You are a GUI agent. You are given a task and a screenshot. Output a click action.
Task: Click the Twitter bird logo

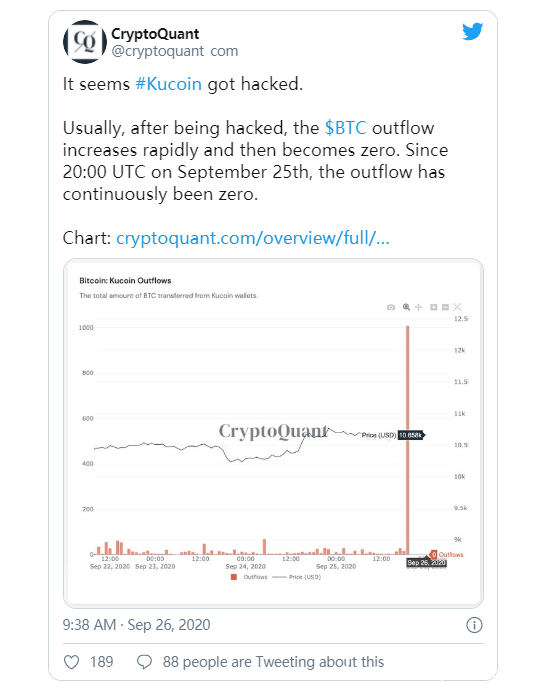pos(472,31)
